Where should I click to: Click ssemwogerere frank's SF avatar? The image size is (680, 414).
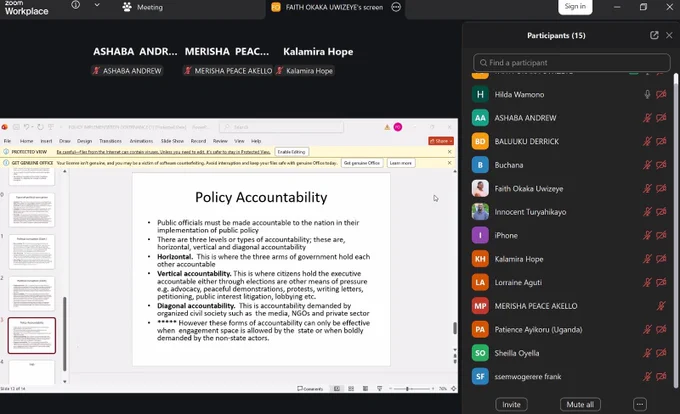pos(480,376)
